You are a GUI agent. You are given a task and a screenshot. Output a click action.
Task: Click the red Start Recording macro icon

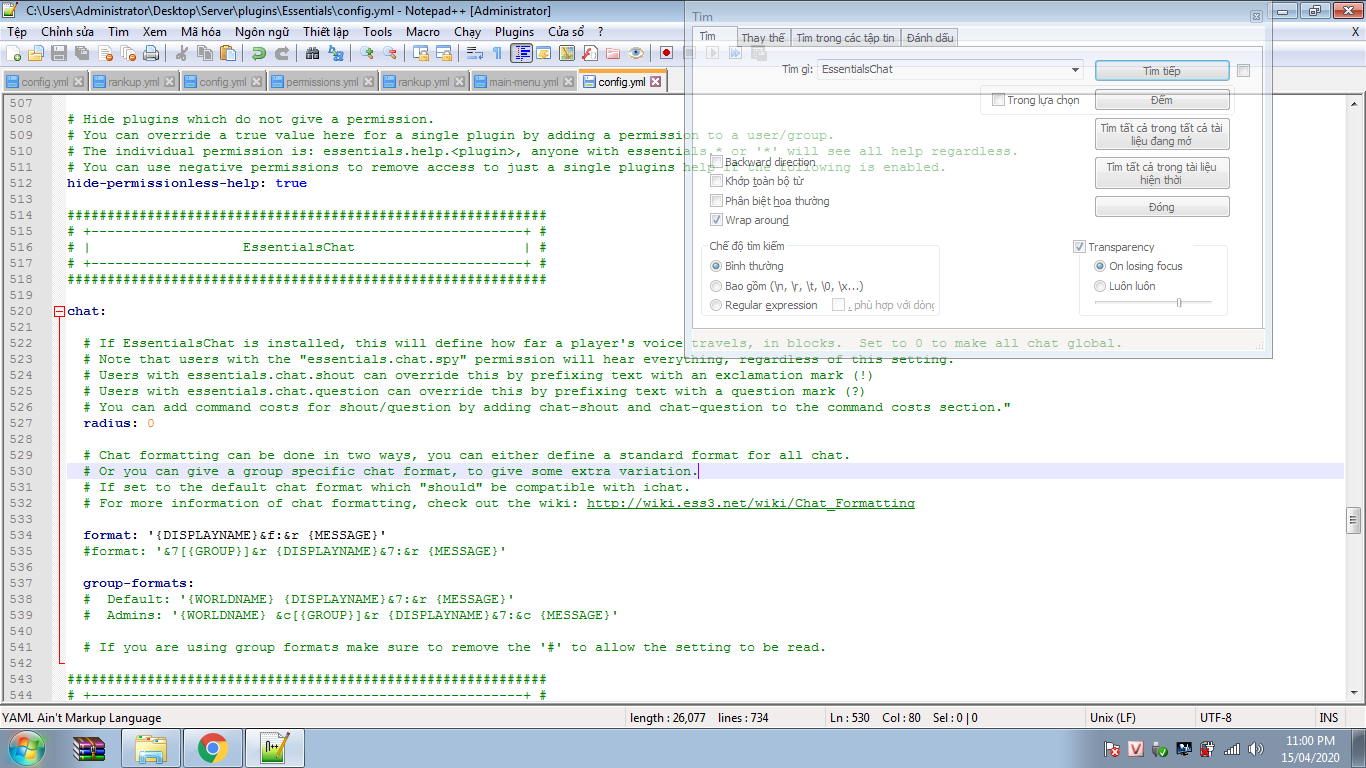point(666,53)
